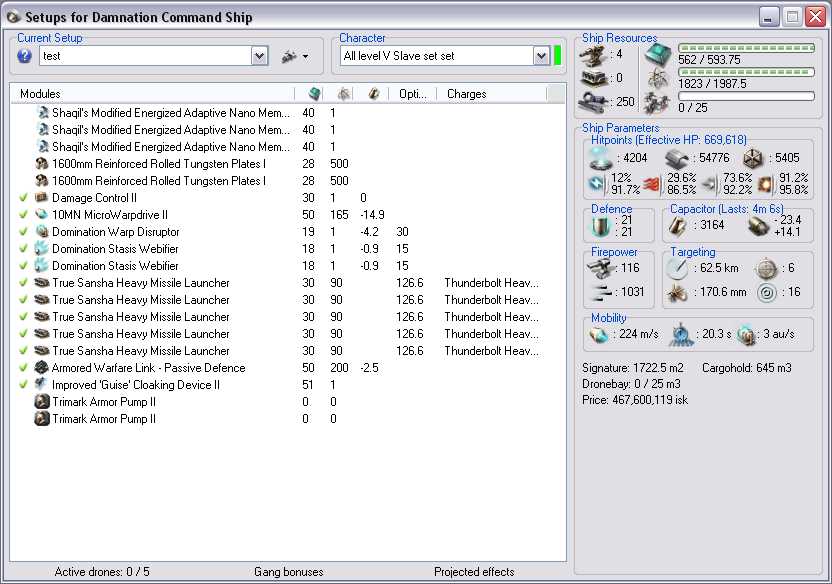Toggle Improved 'Guise' Cloaking Device checkmark
Screen dimensions: 832x584
click(x=23, y=384)
